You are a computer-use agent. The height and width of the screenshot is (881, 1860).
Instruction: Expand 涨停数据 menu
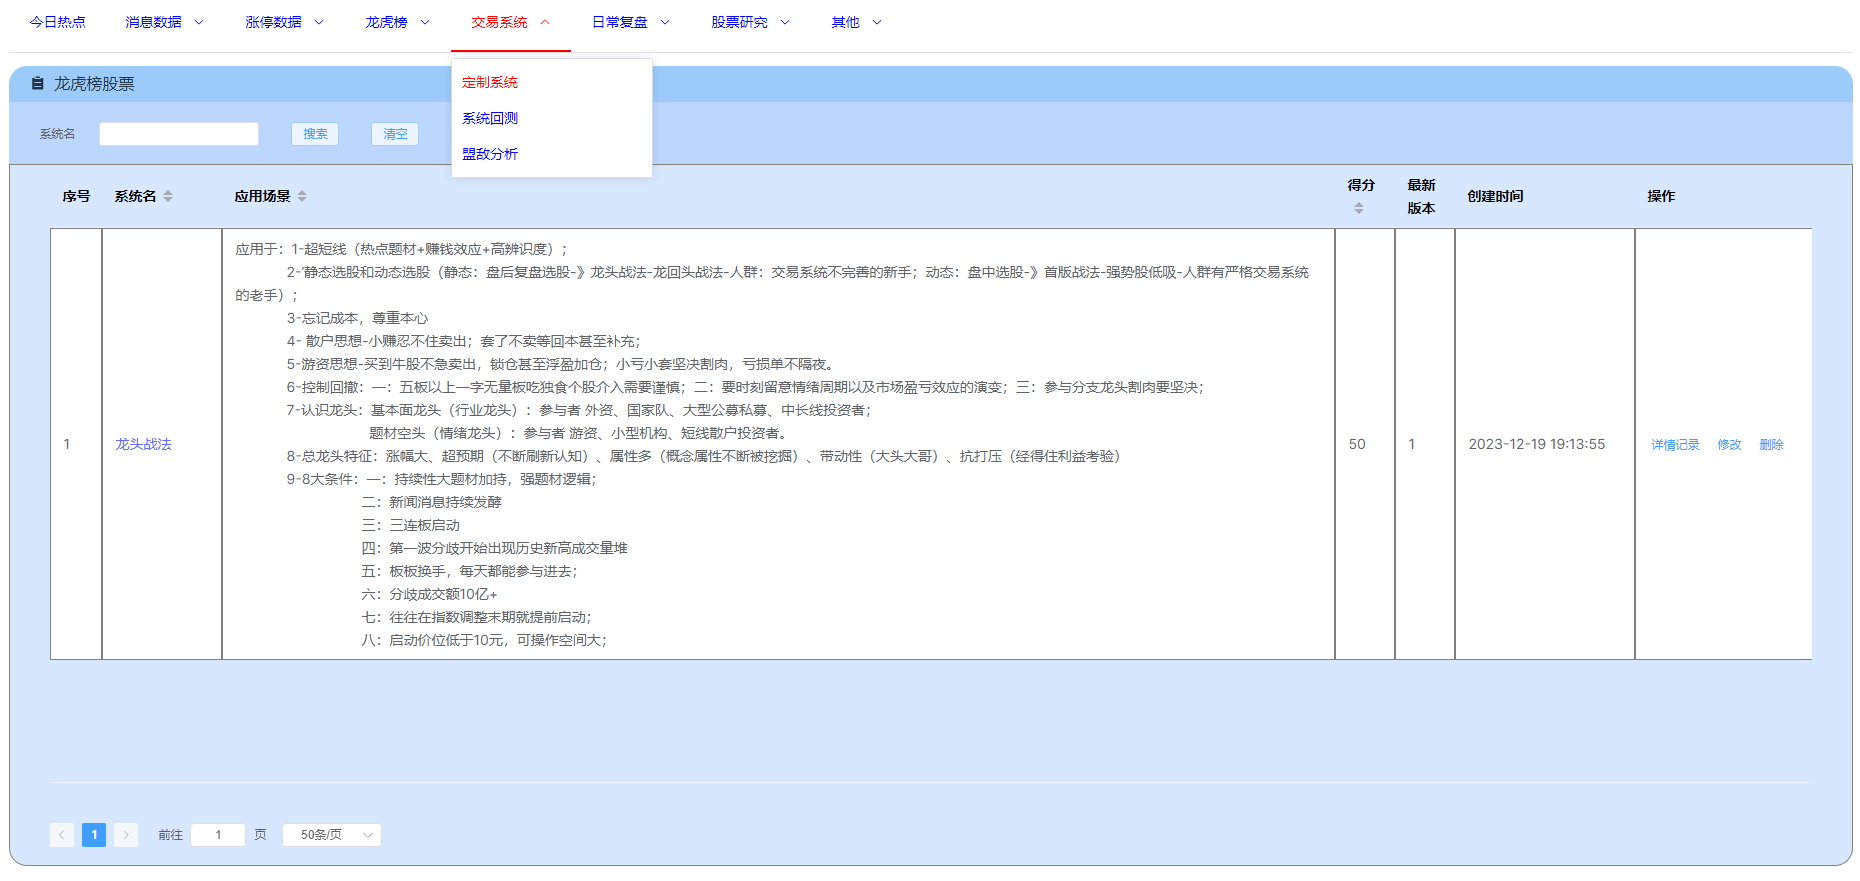tap(284, 22)
